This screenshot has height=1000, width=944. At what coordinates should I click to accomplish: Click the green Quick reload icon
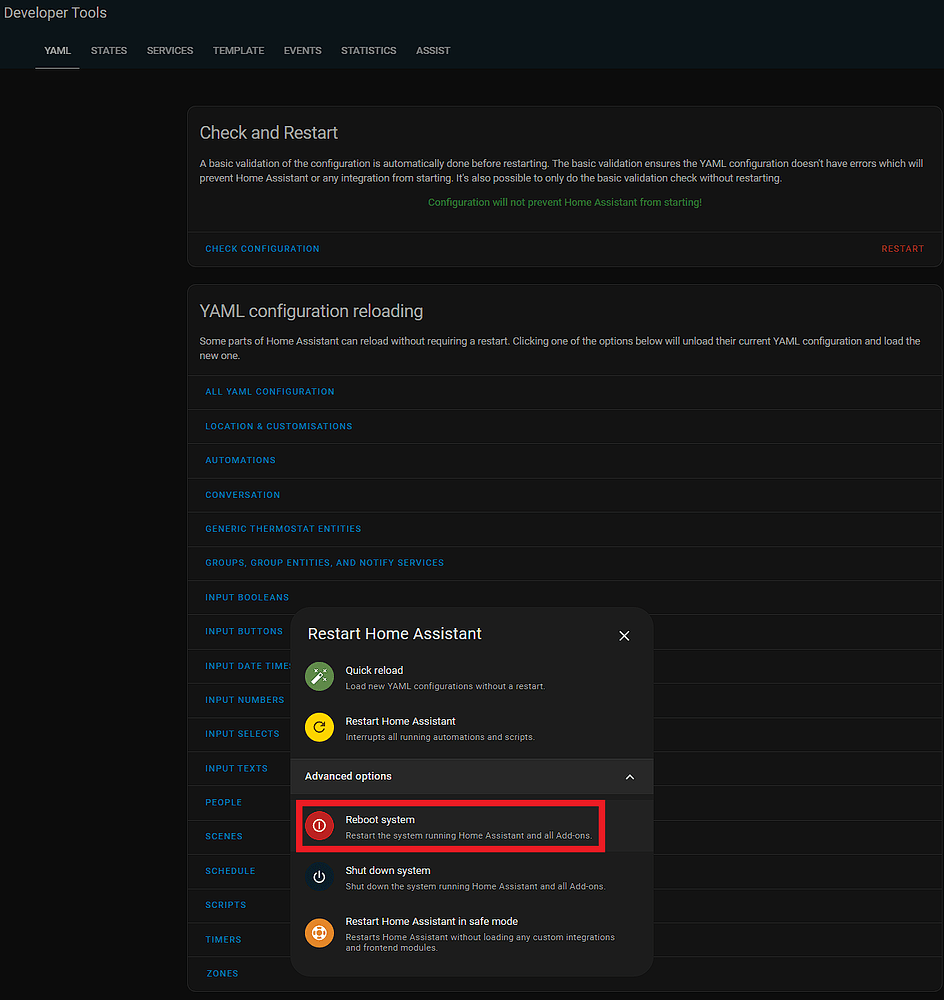tap(319, 676)
